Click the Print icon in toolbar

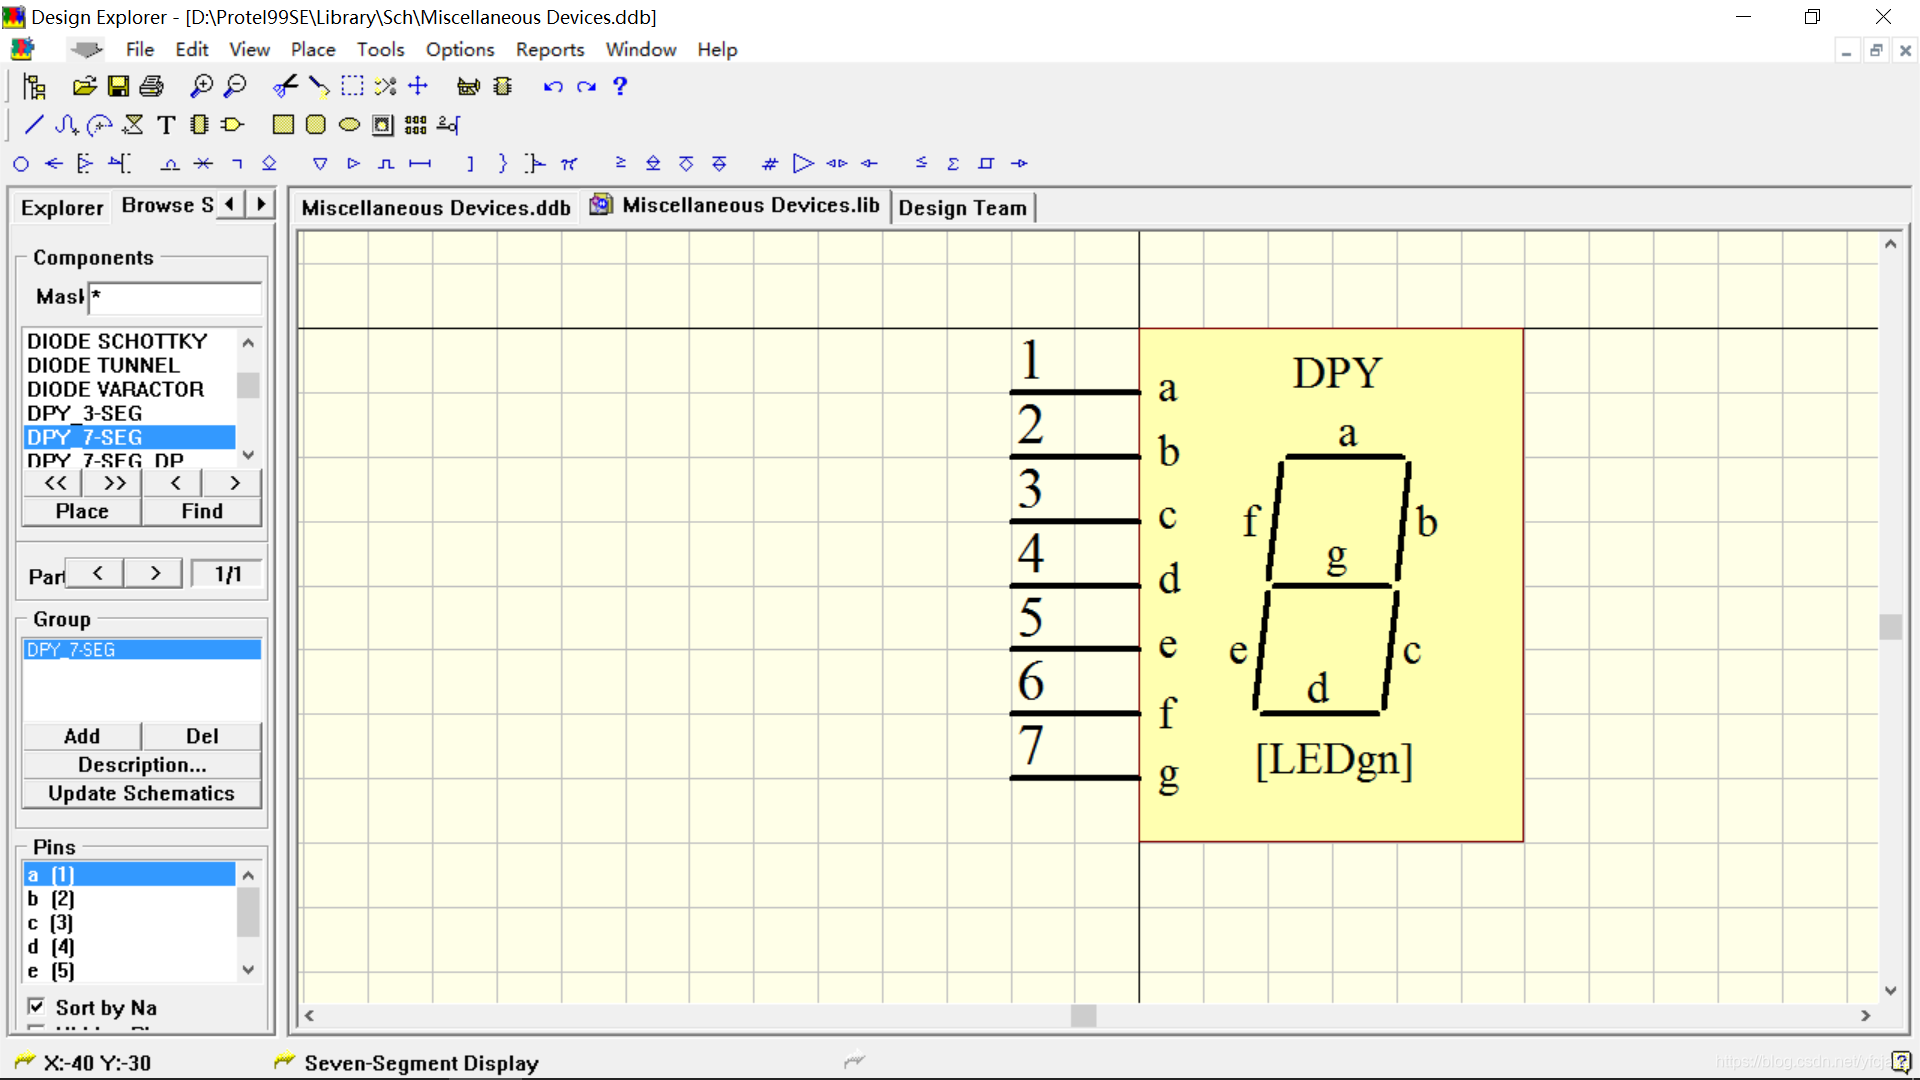tap(151, 86)
